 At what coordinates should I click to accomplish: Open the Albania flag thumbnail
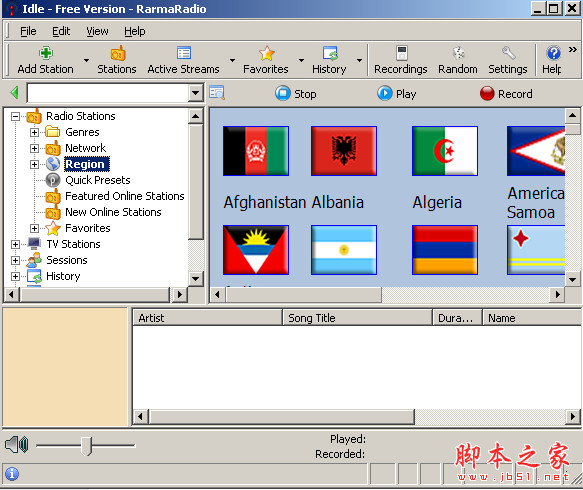344,151
